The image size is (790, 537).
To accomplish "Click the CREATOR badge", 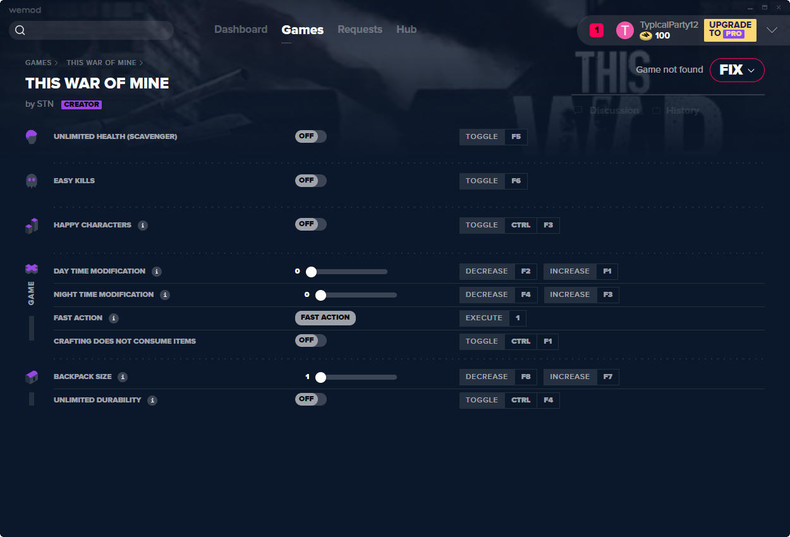I will point(81,104).
